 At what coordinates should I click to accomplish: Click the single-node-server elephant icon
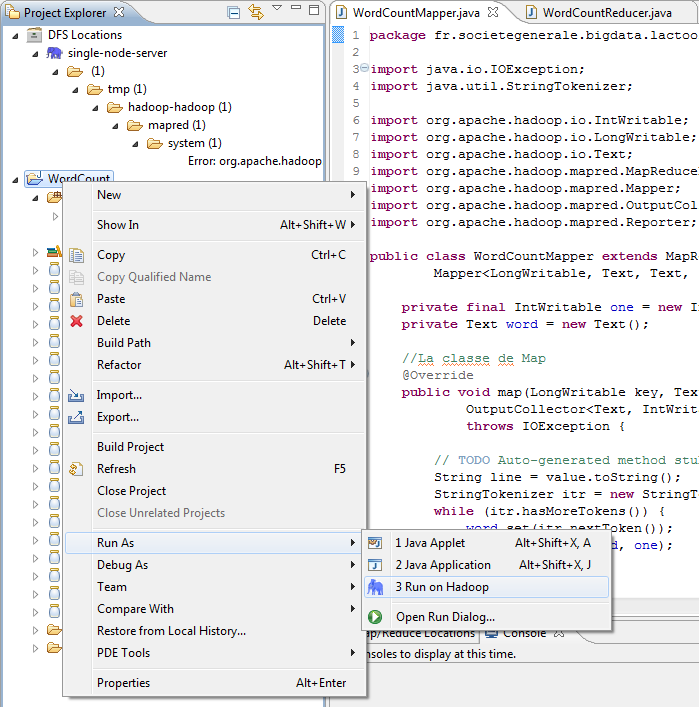(x=55, y=53)
